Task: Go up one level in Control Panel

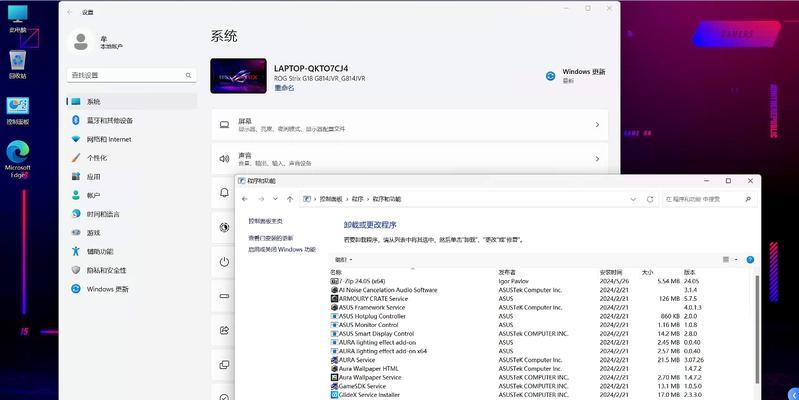Action: (289, 199)
